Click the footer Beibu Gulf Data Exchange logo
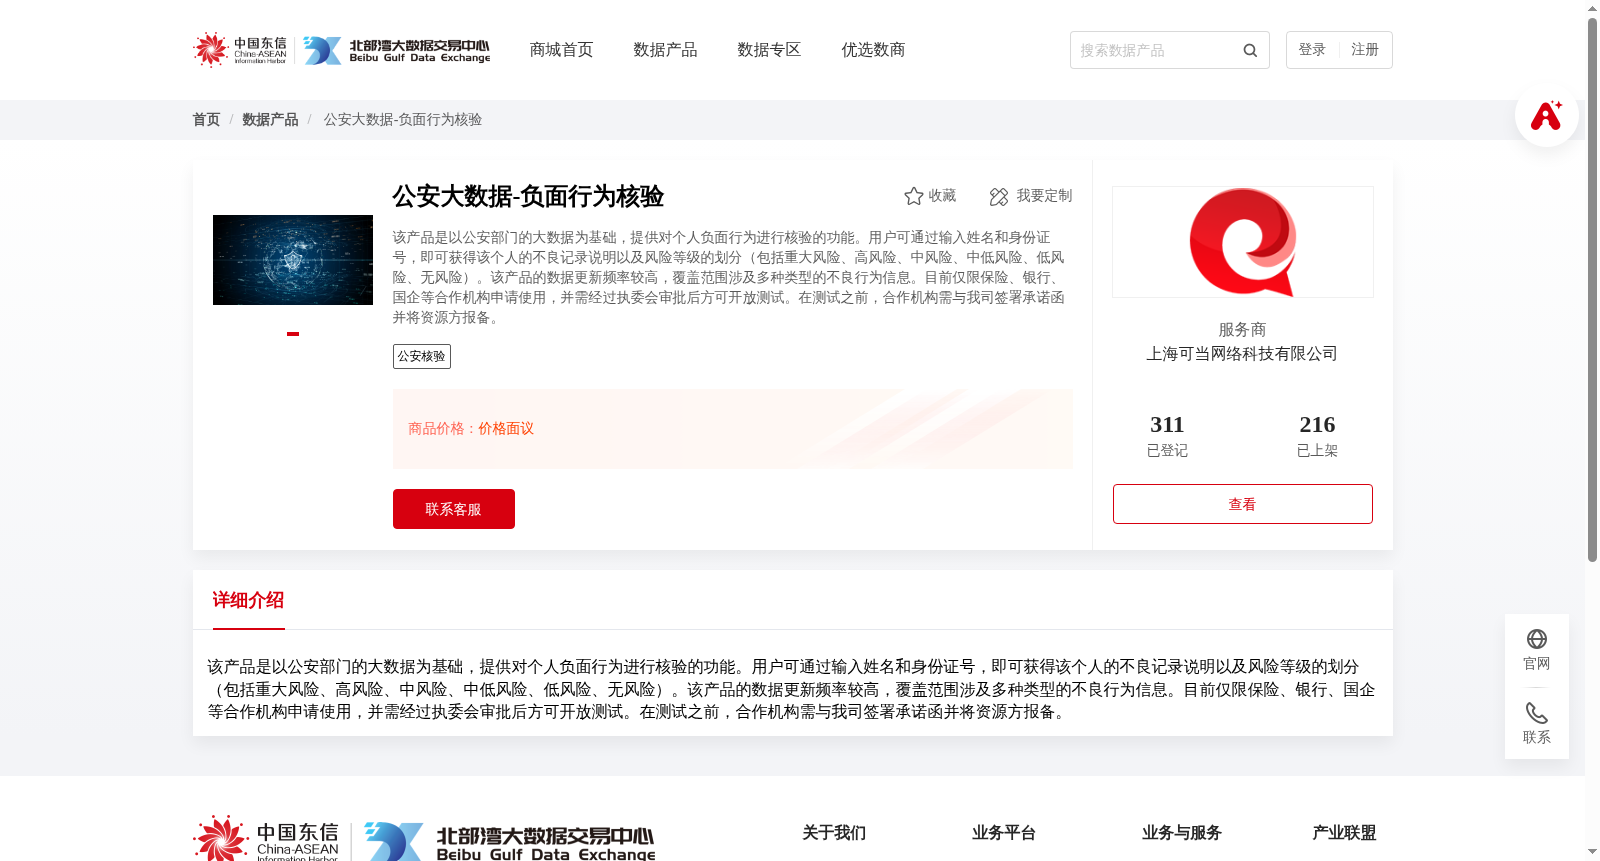 510,842
